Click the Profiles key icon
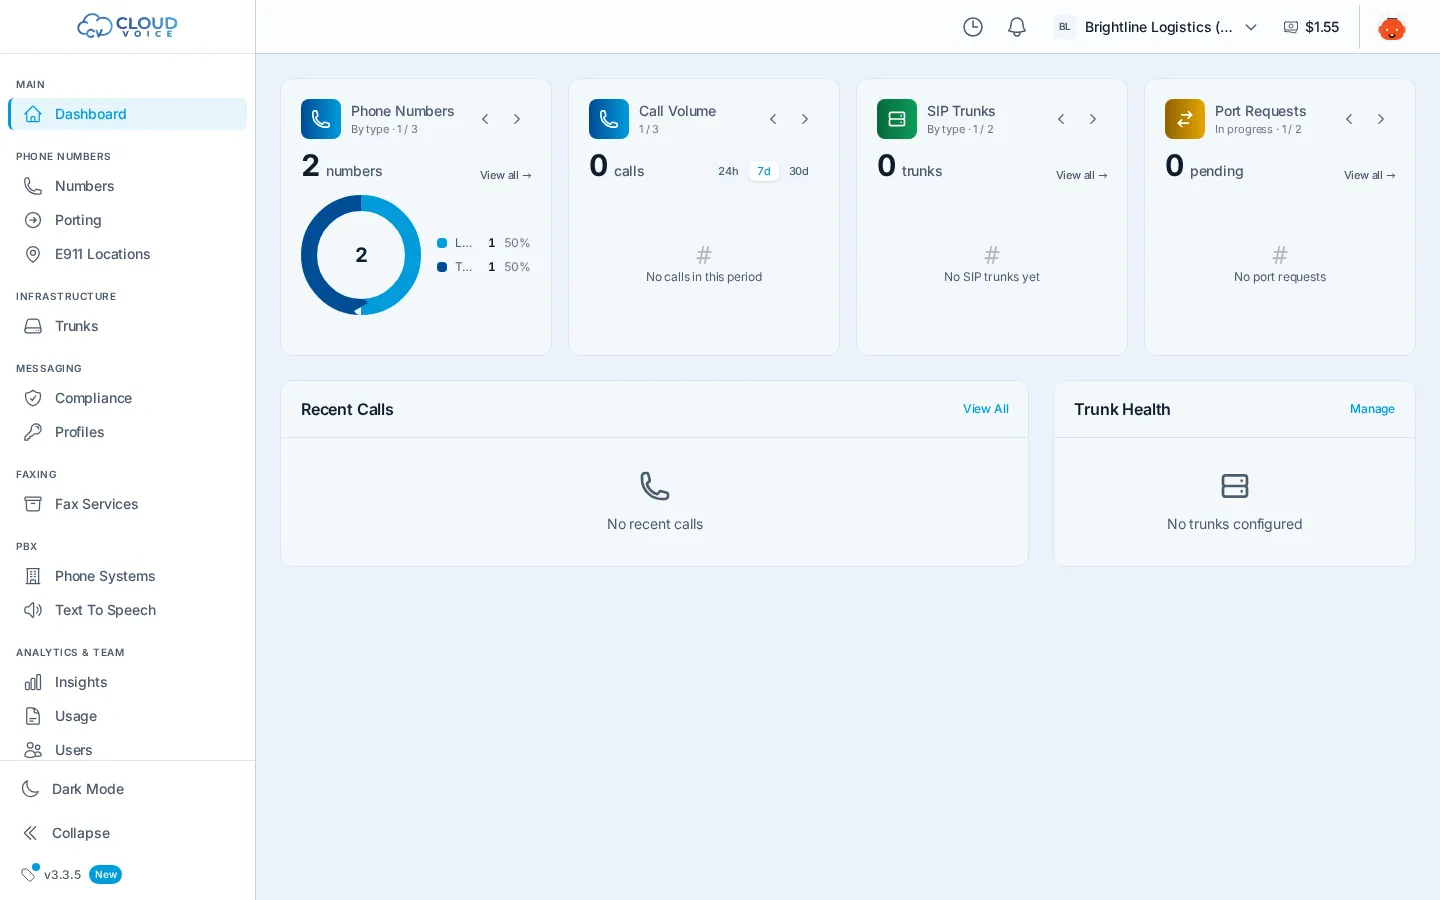1440x900 pixels. click(x=33, y=432)
